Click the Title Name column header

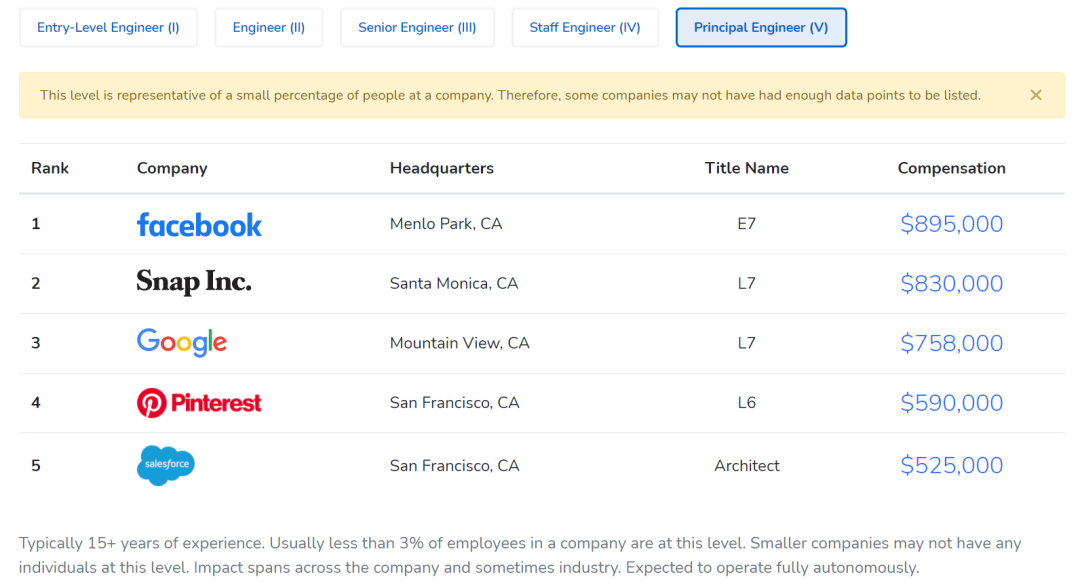[747, 168]
